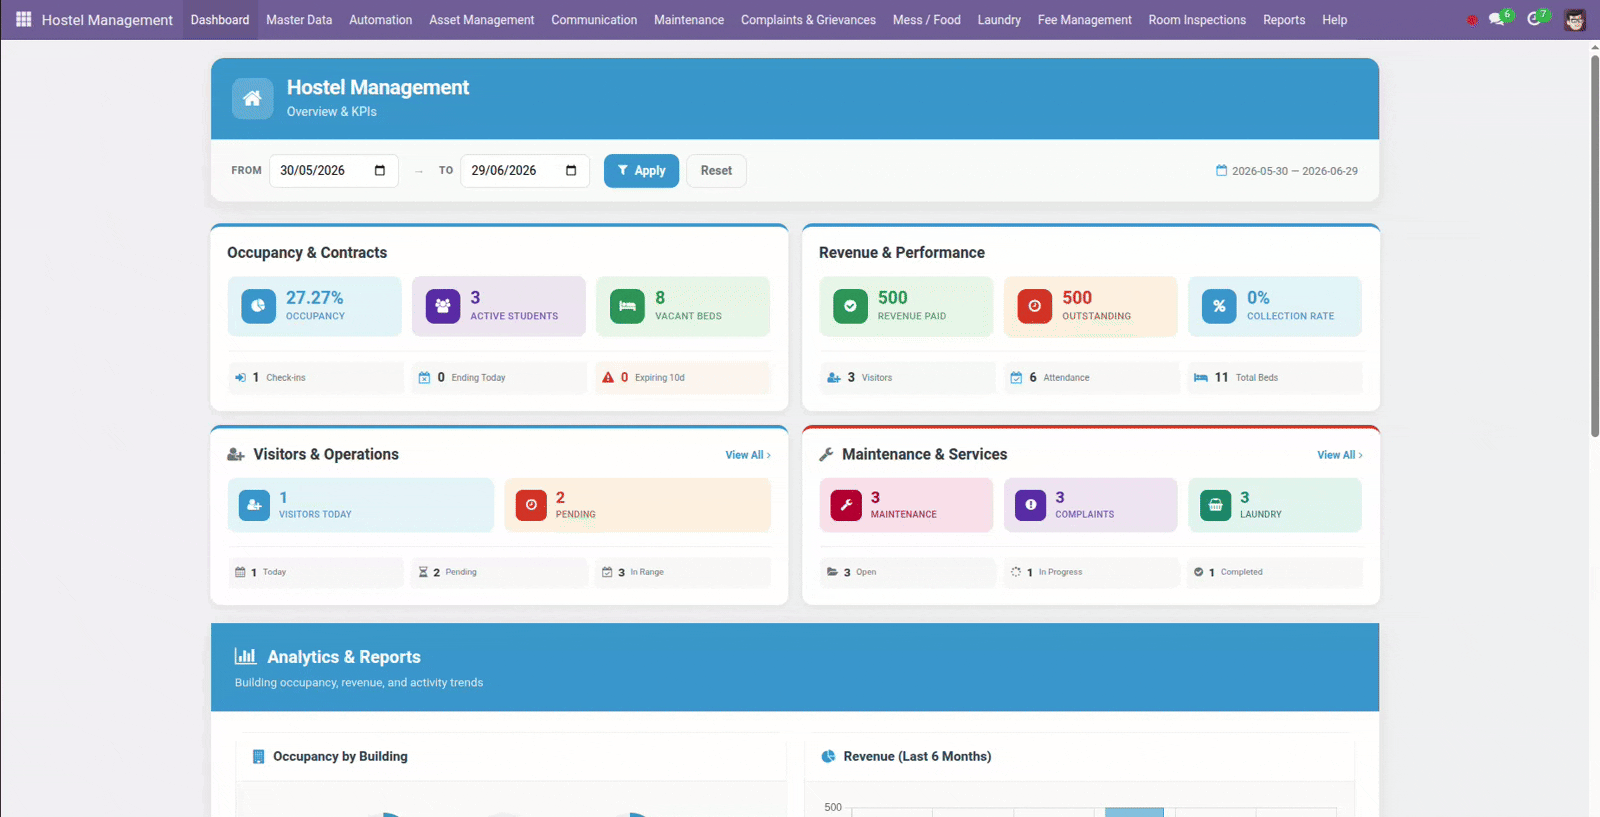
Task: Click the Open maintenance stat
Action: [x=908, y=572]
